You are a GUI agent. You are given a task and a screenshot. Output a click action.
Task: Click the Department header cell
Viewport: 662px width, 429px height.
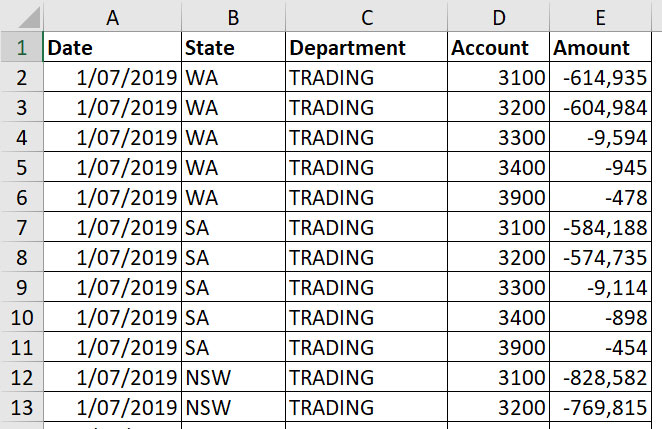[366, 47]
